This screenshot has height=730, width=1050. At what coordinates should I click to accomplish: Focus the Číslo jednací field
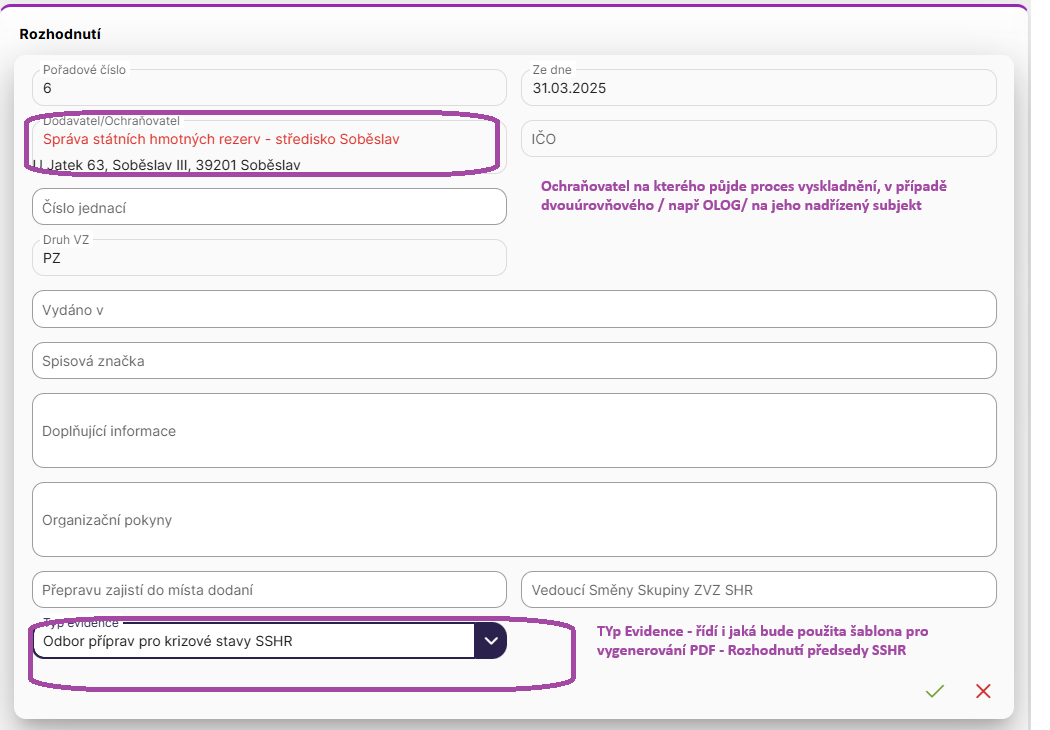269,207
